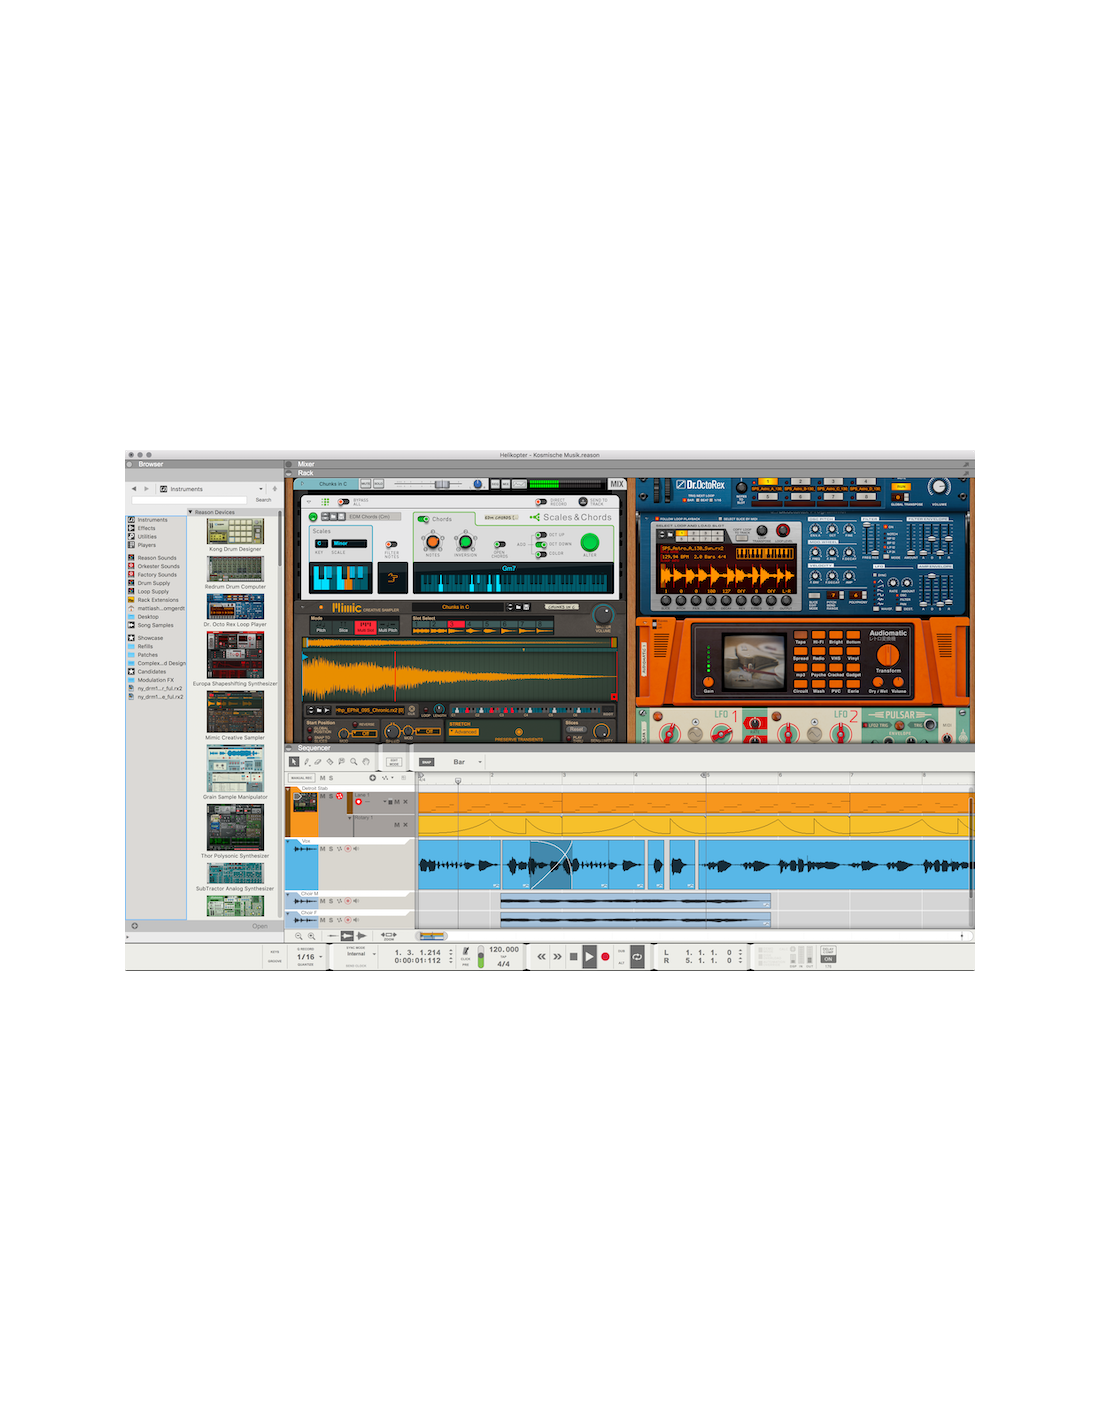This screenshot has height=1422, width=1100.
Task: Click Stop in the transport bar
Action: 573,957
